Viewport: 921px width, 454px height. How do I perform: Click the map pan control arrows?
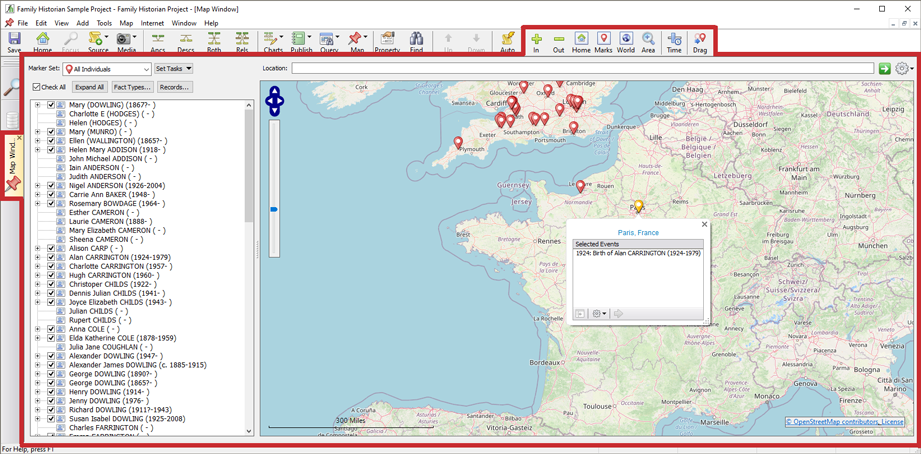(x=275, y=101)
